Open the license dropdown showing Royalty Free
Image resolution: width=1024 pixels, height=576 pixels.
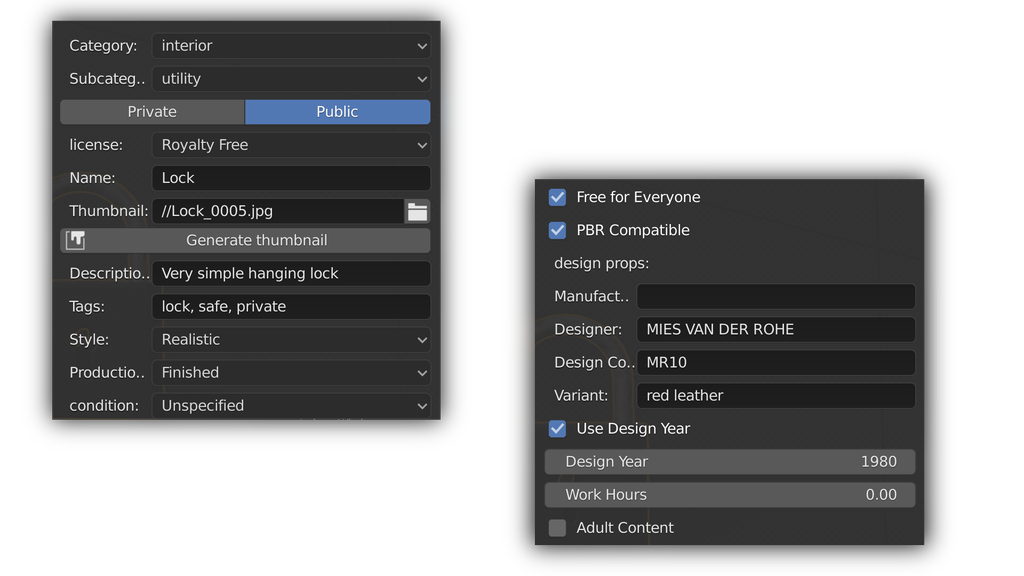pyautogui.click(x=291, y=145)
